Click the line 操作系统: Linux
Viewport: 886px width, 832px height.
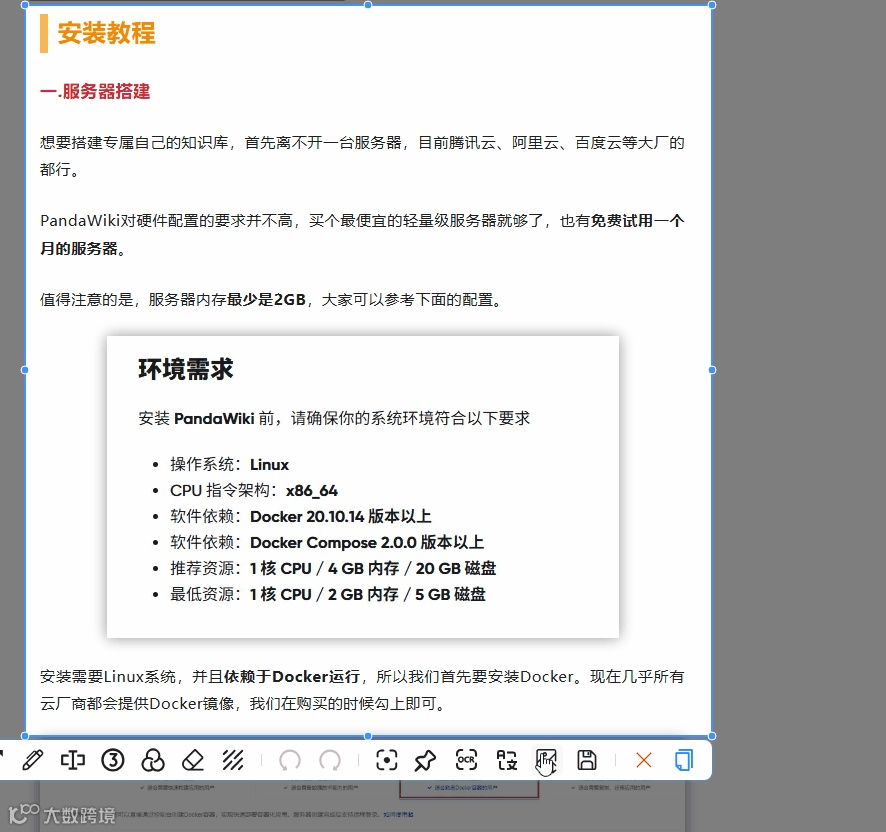[229, 465]
